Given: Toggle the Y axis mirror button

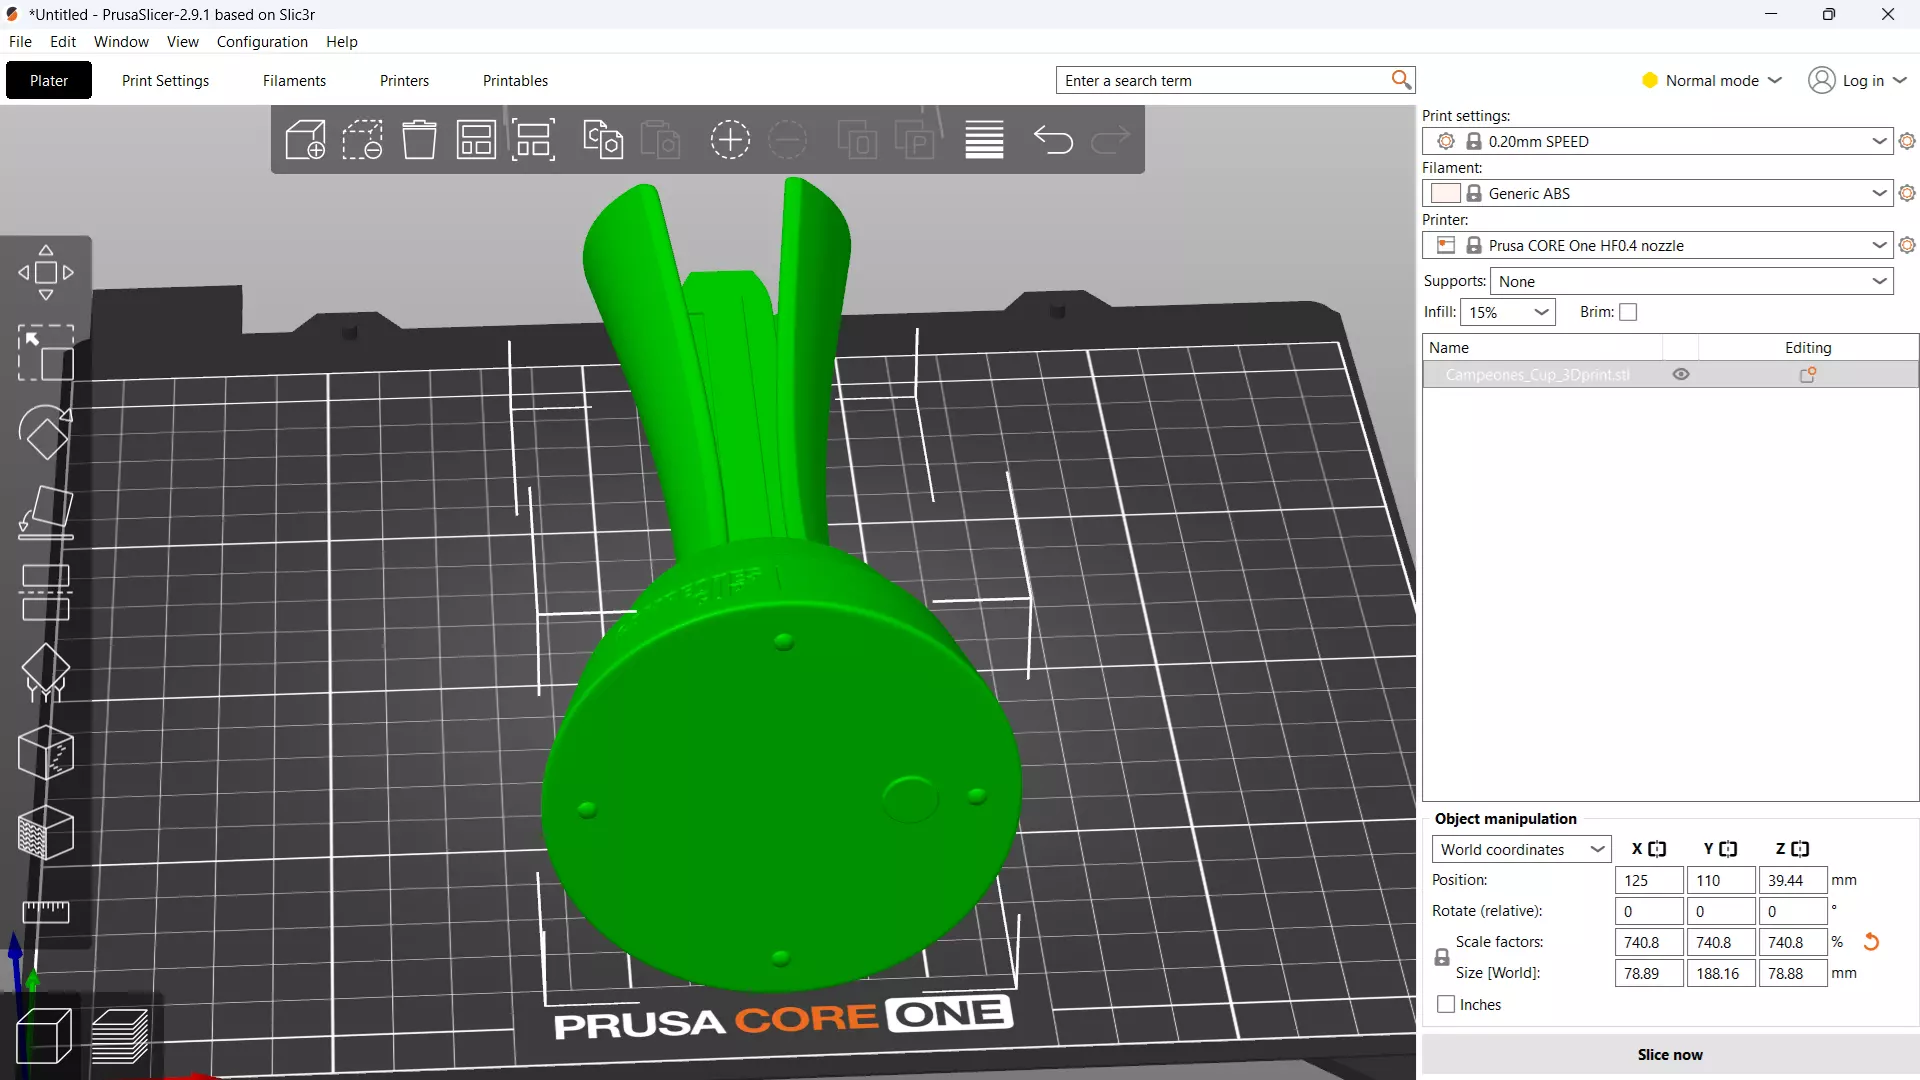Looking at the screenshot, I should pos(1728,849).
